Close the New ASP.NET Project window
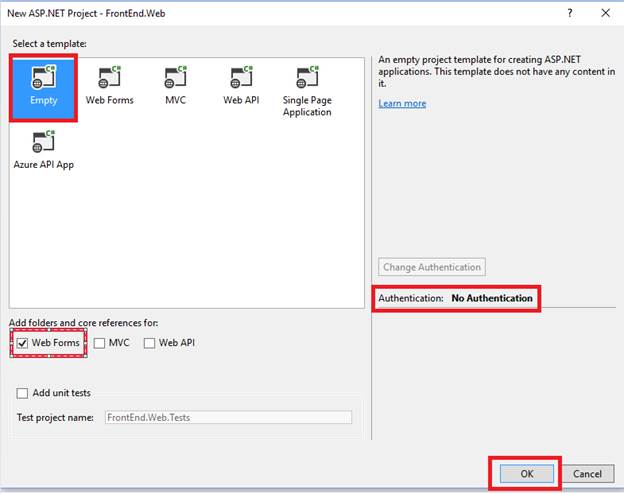Viewport: 624px width, 494px height. 605,13
